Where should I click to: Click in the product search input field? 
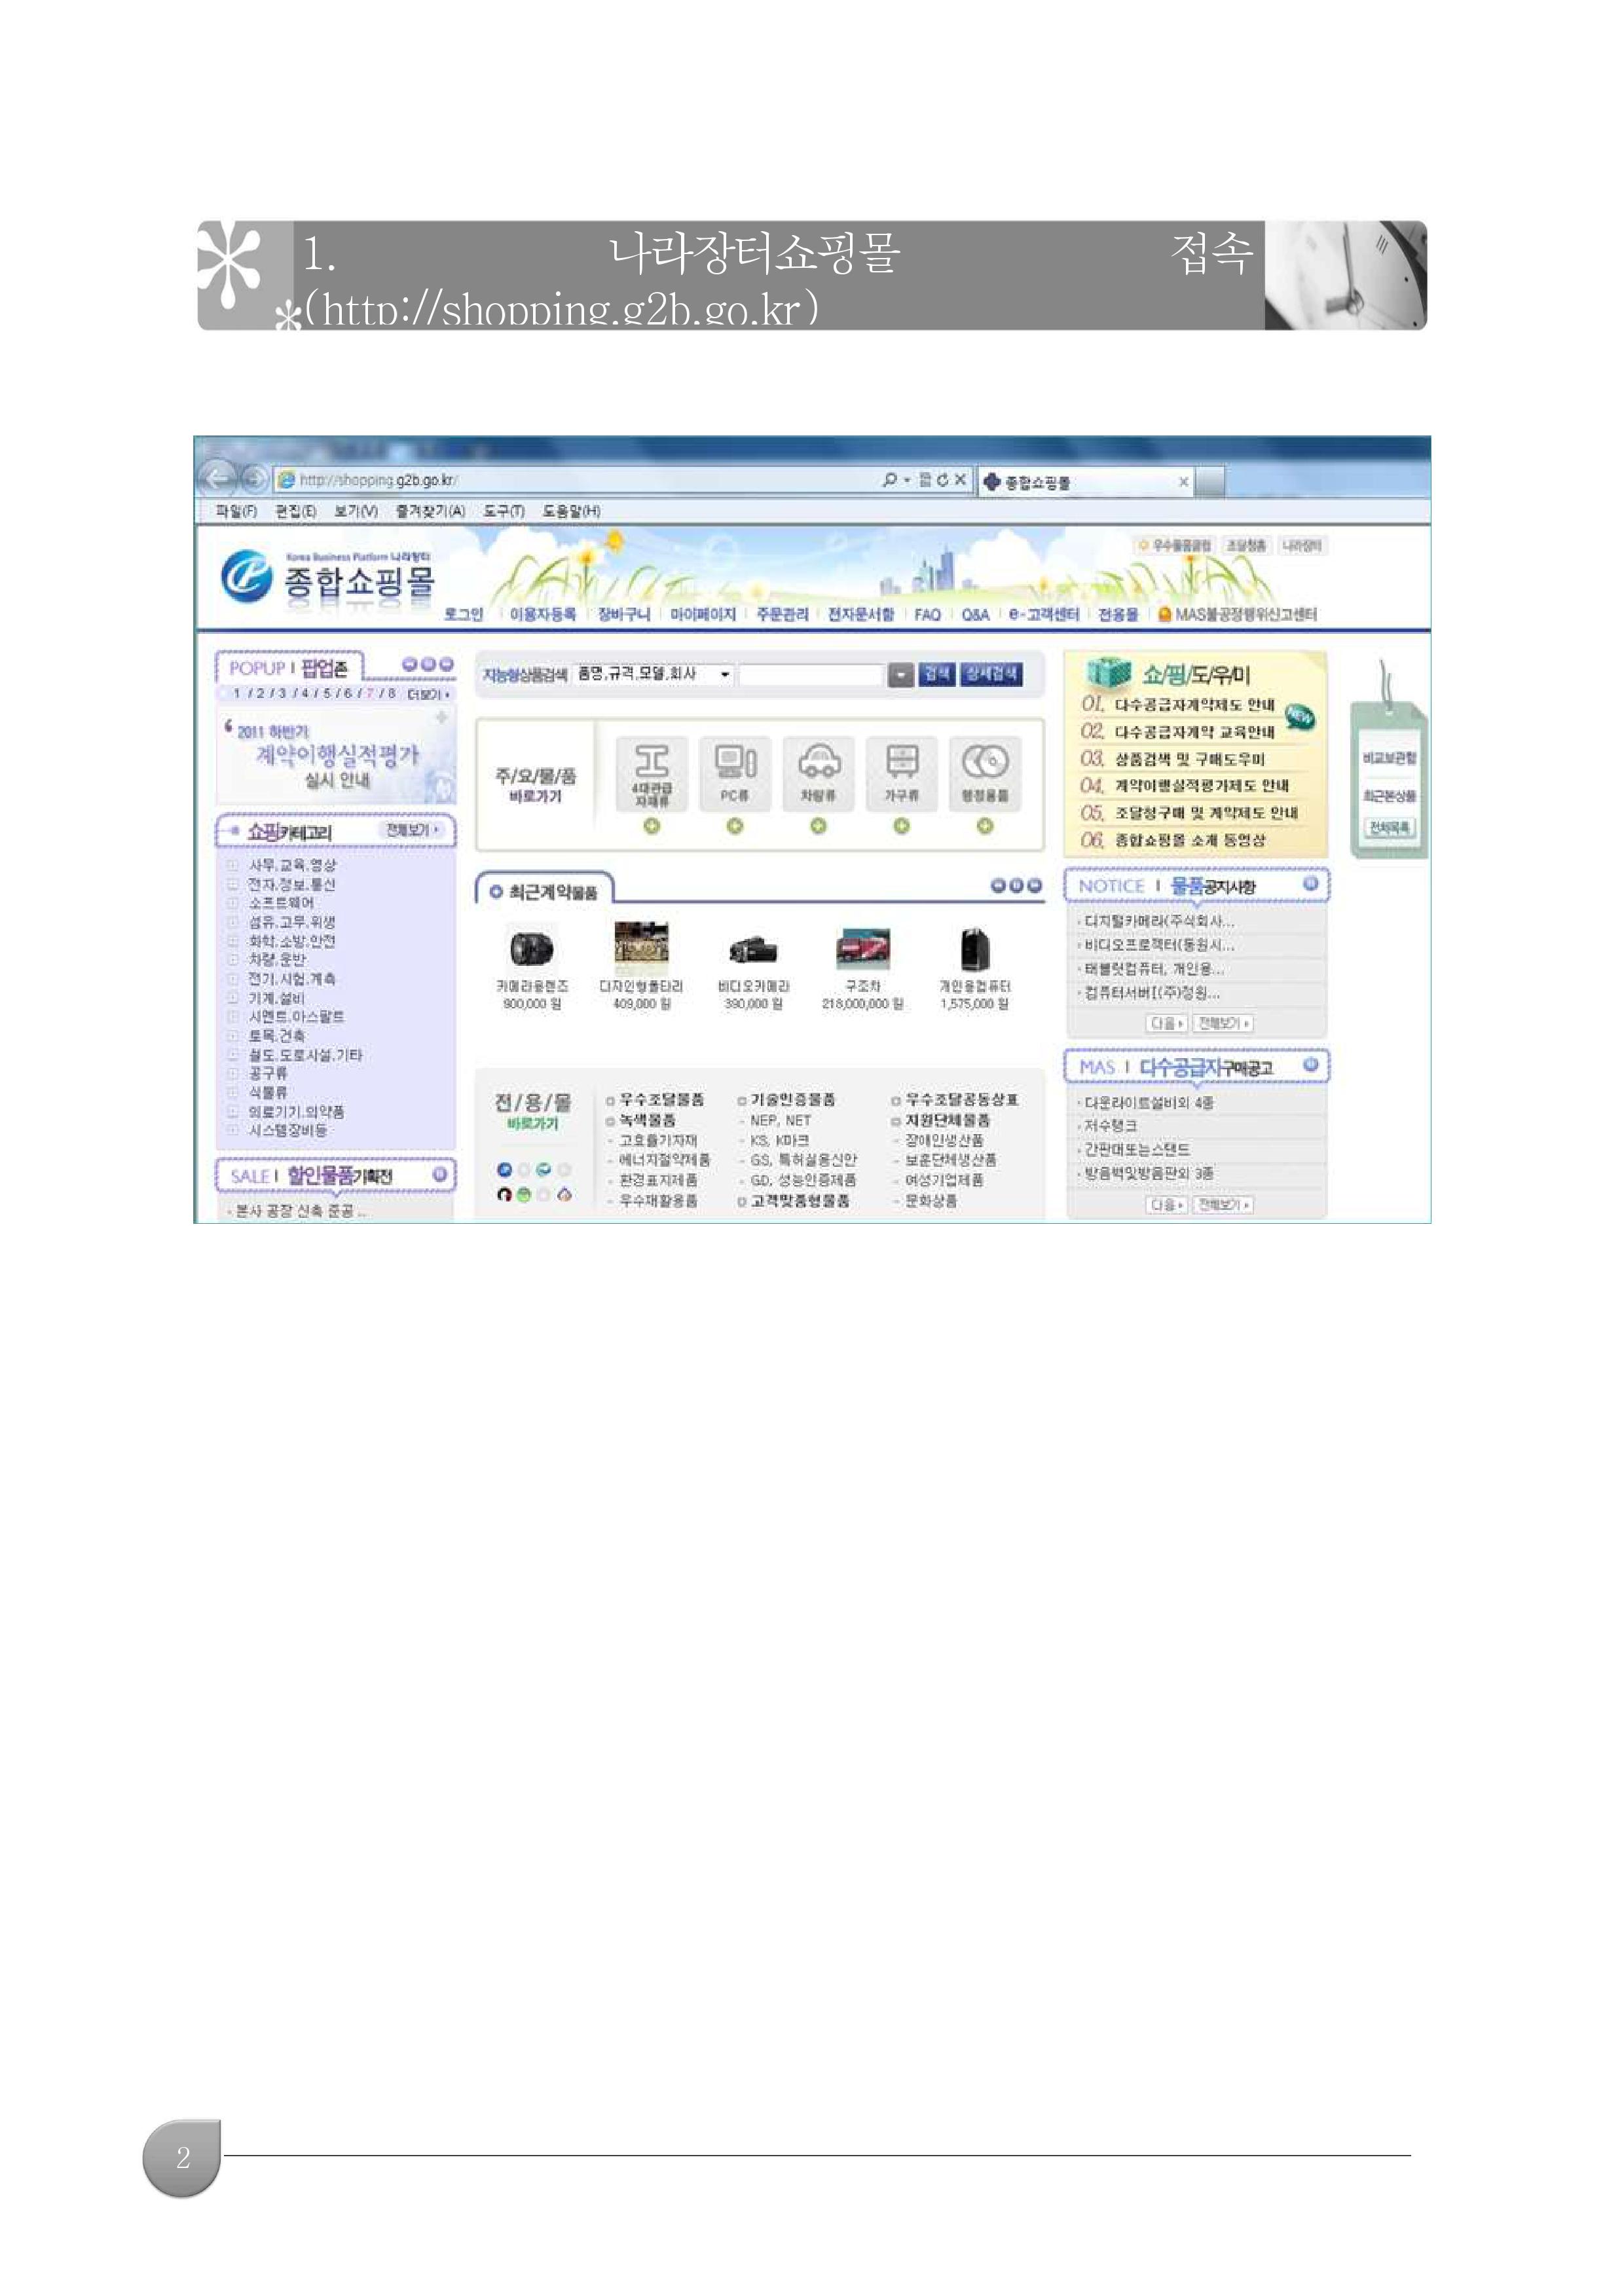click(811, 675)
